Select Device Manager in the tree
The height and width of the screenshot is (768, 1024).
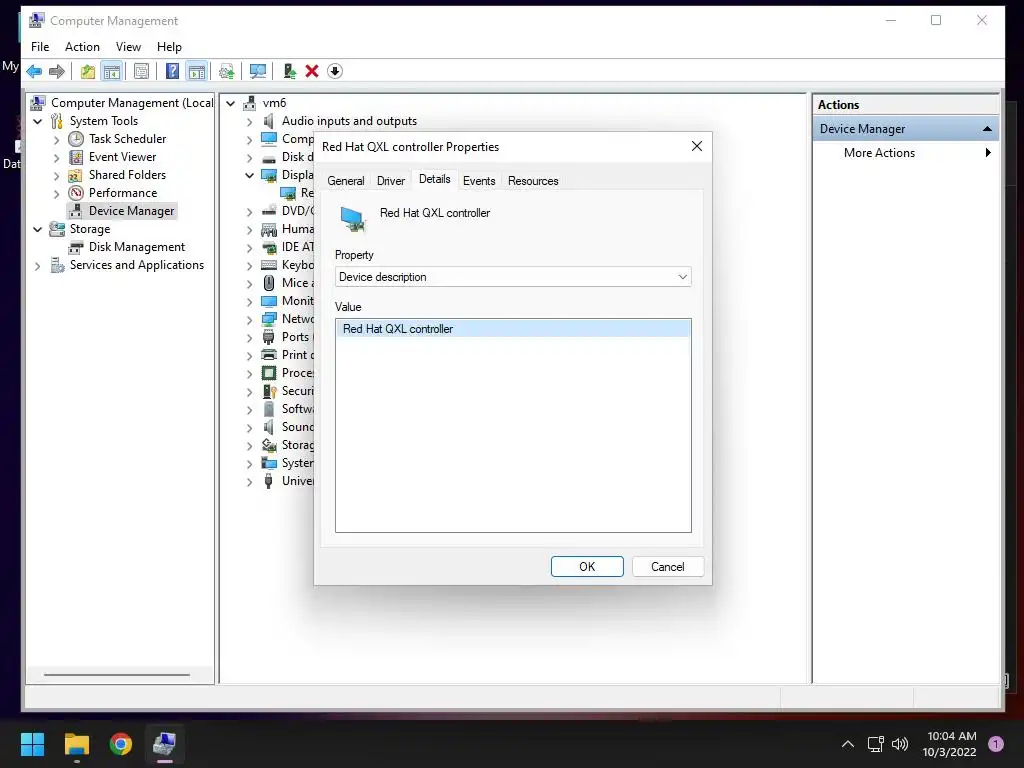(131, 211)
